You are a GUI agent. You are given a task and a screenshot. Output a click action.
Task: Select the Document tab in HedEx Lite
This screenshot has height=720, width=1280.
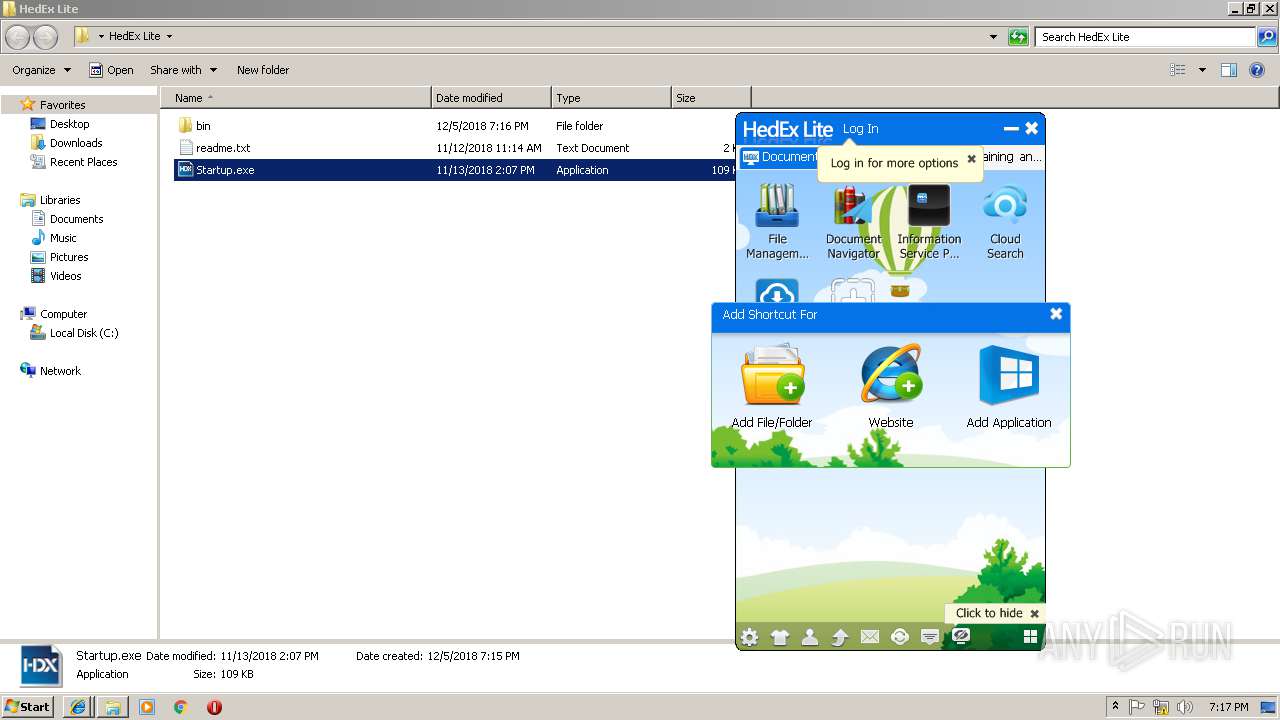pos(780,157)
